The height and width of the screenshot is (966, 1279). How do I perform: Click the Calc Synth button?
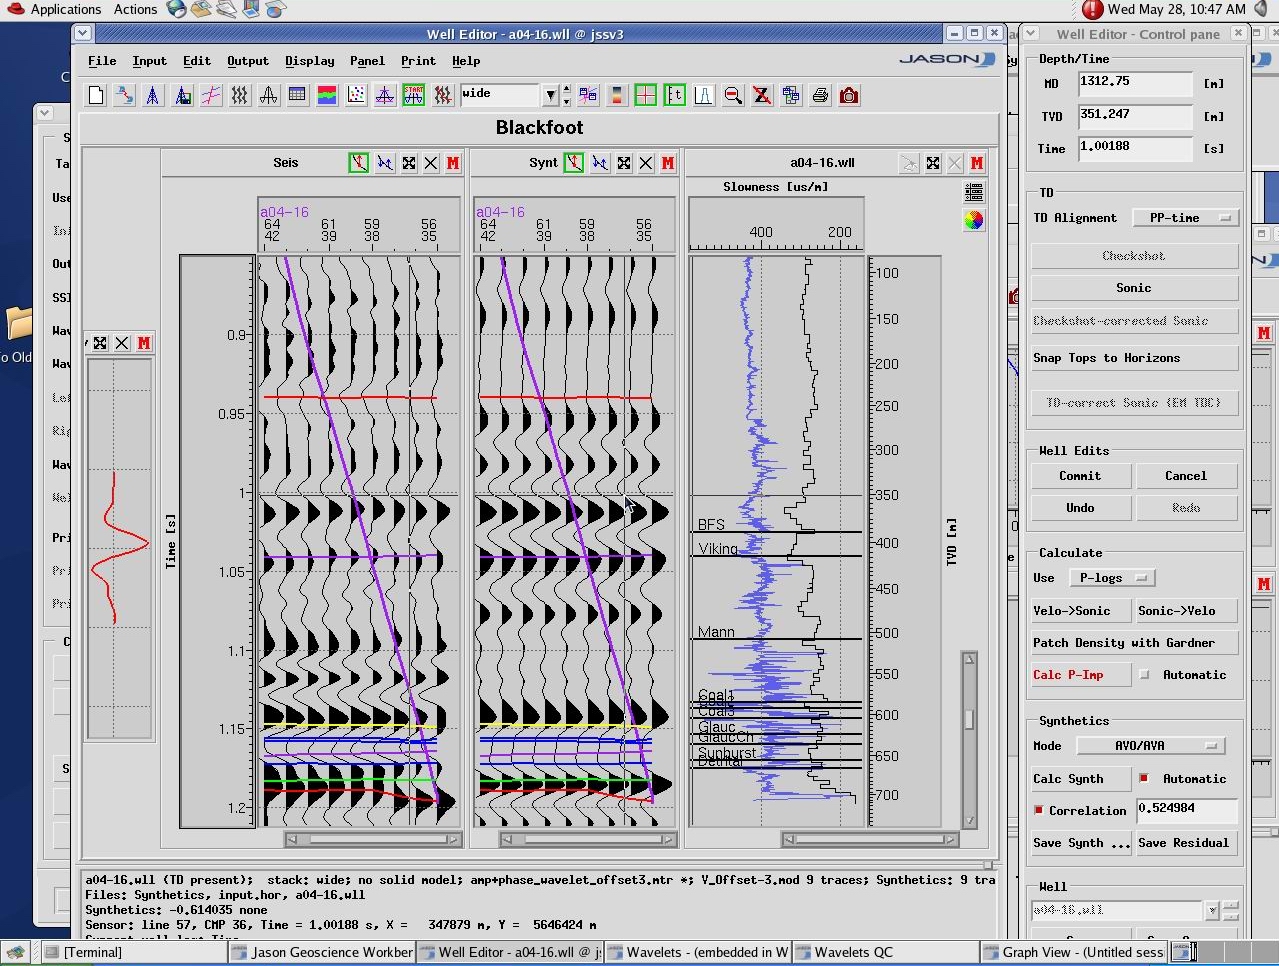1080,779
